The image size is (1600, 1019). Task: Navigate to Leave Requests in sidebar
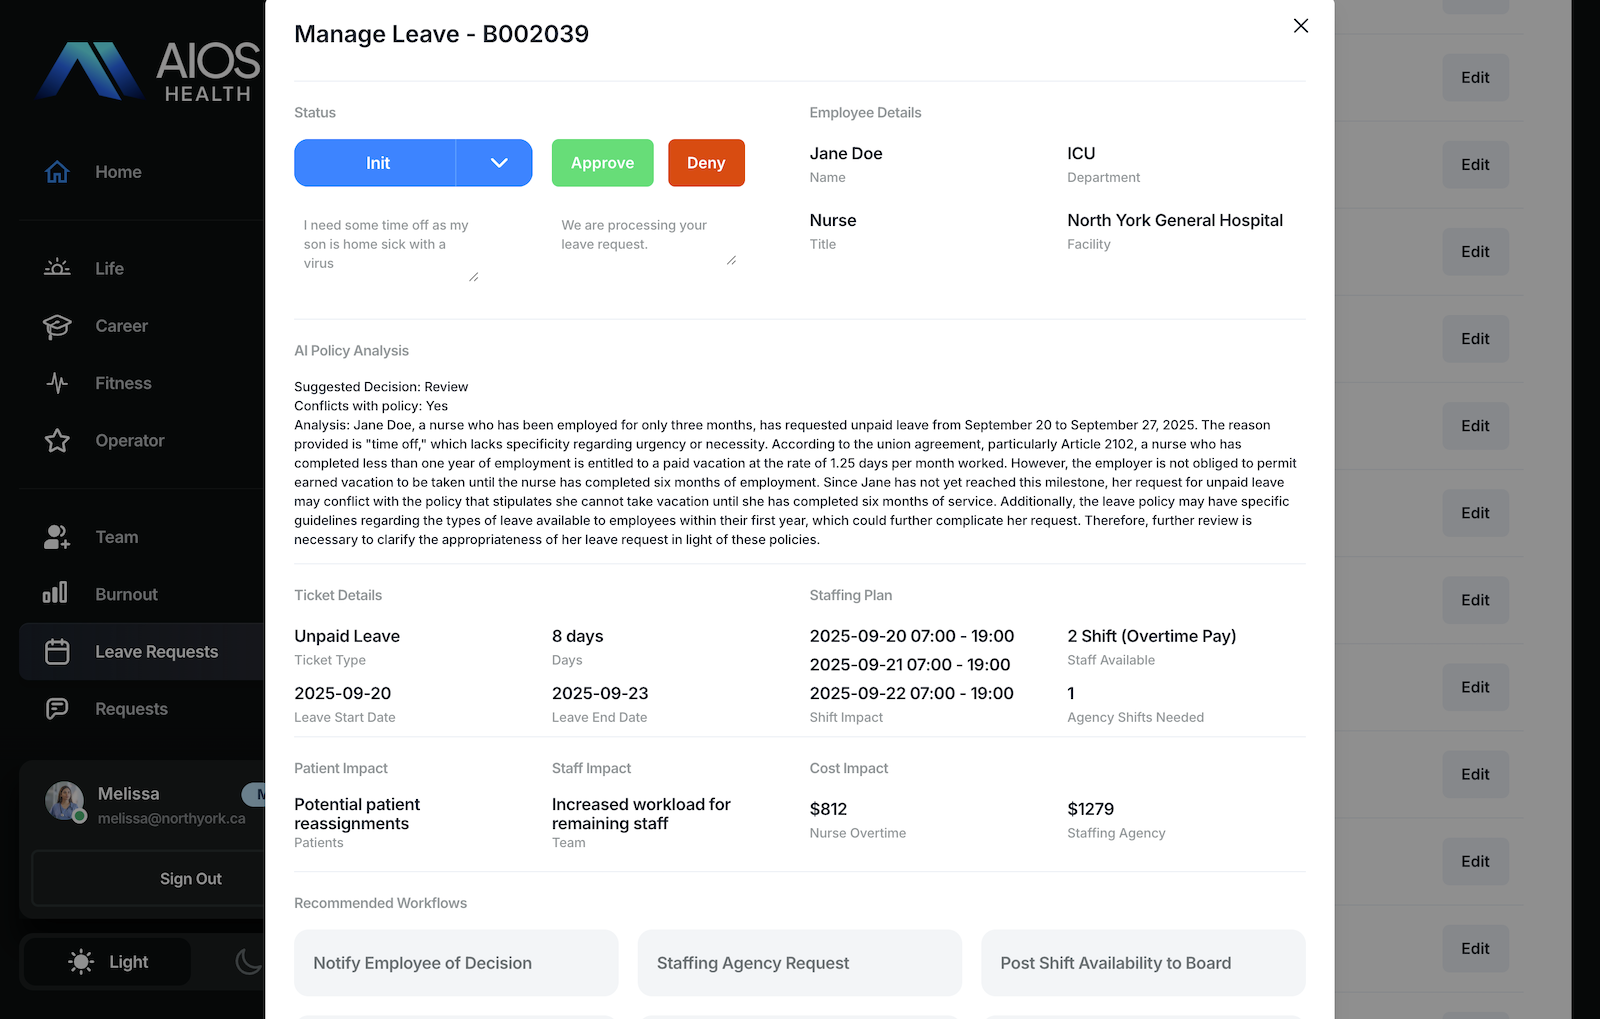click(156, 651)
